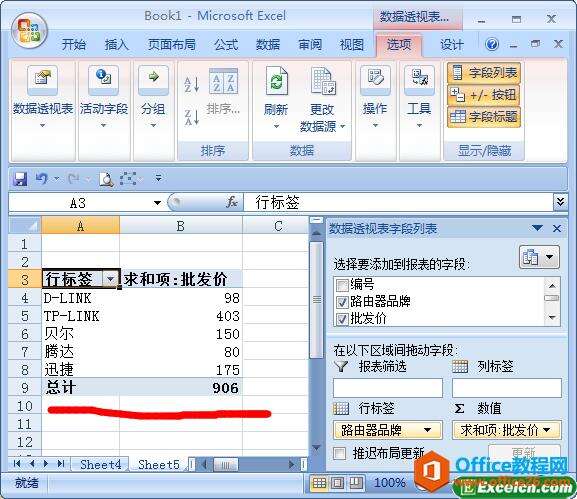
Task: Save the workbook with the floppy icon
Action: tap(20, 179)
